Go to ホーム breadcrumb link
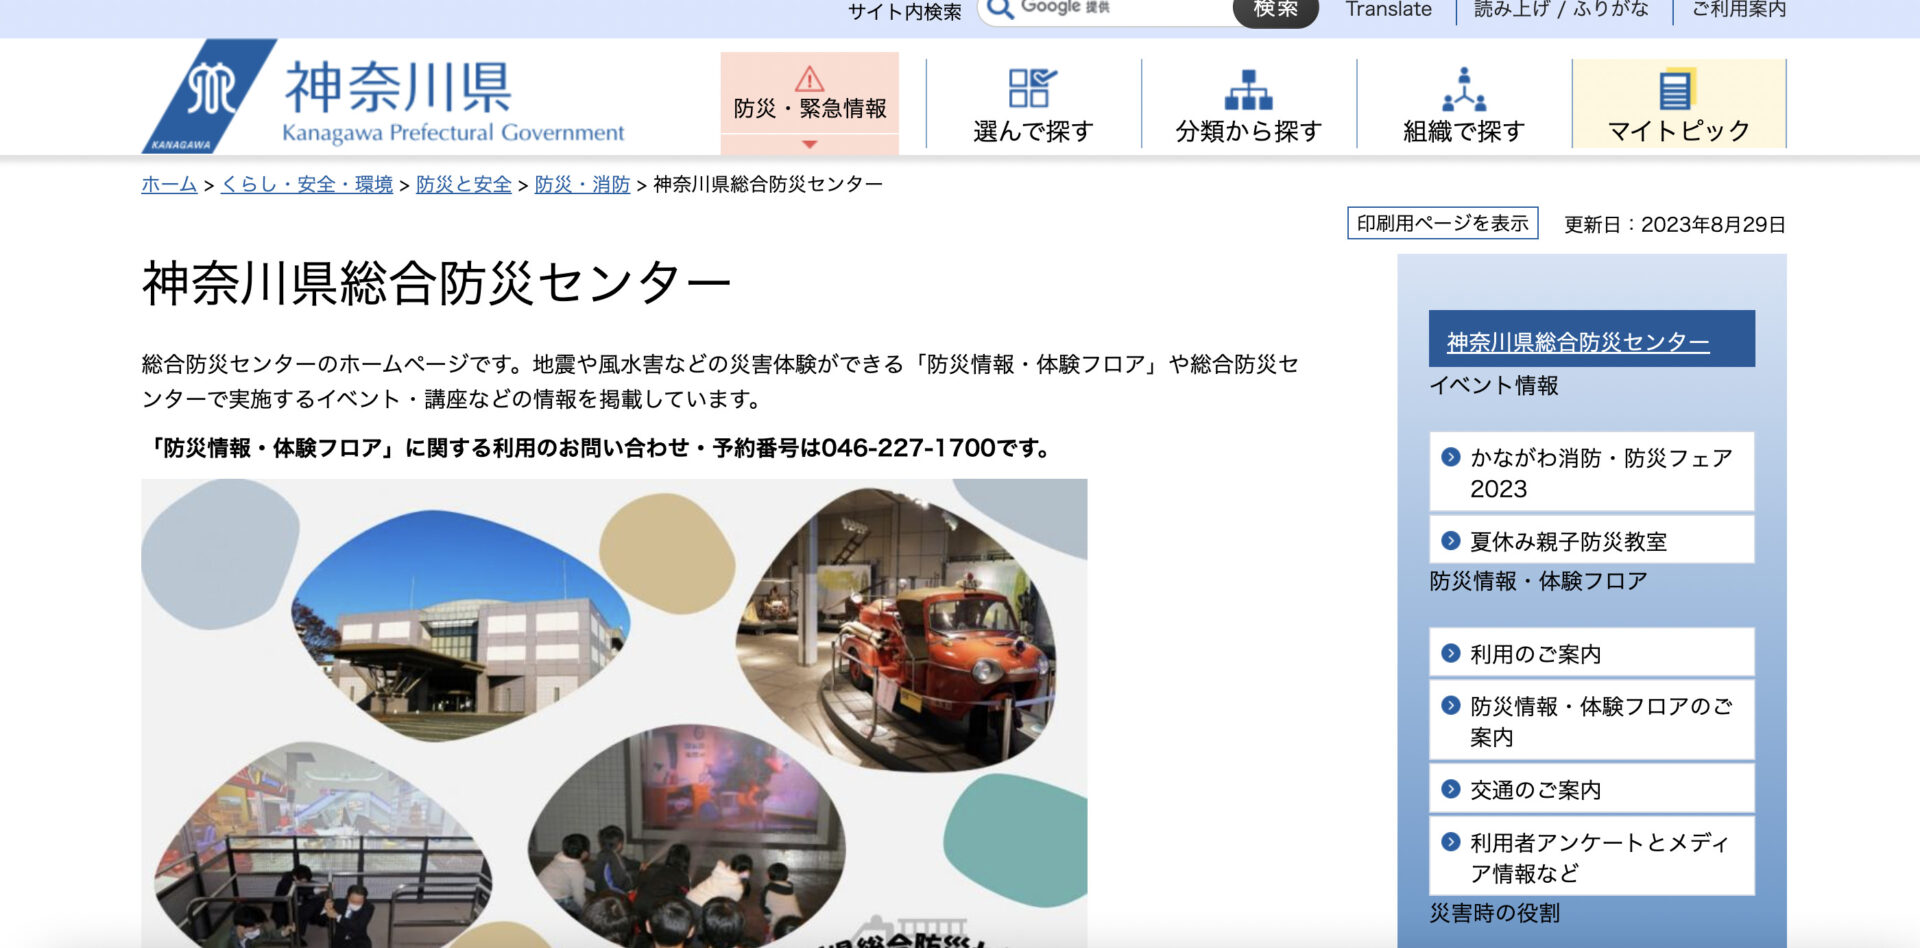The height and width of the screenshot is (948, 1920). [x=169, y=185]
